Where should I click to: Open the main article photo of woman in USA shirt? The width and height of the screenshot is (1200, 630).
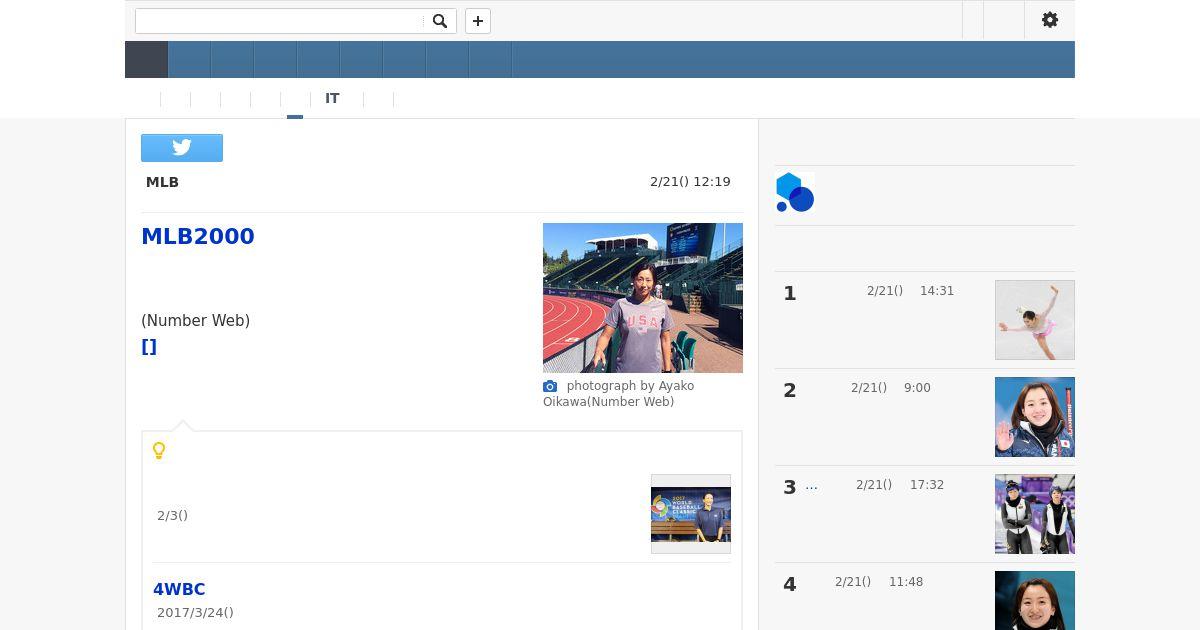click(643, 298)
